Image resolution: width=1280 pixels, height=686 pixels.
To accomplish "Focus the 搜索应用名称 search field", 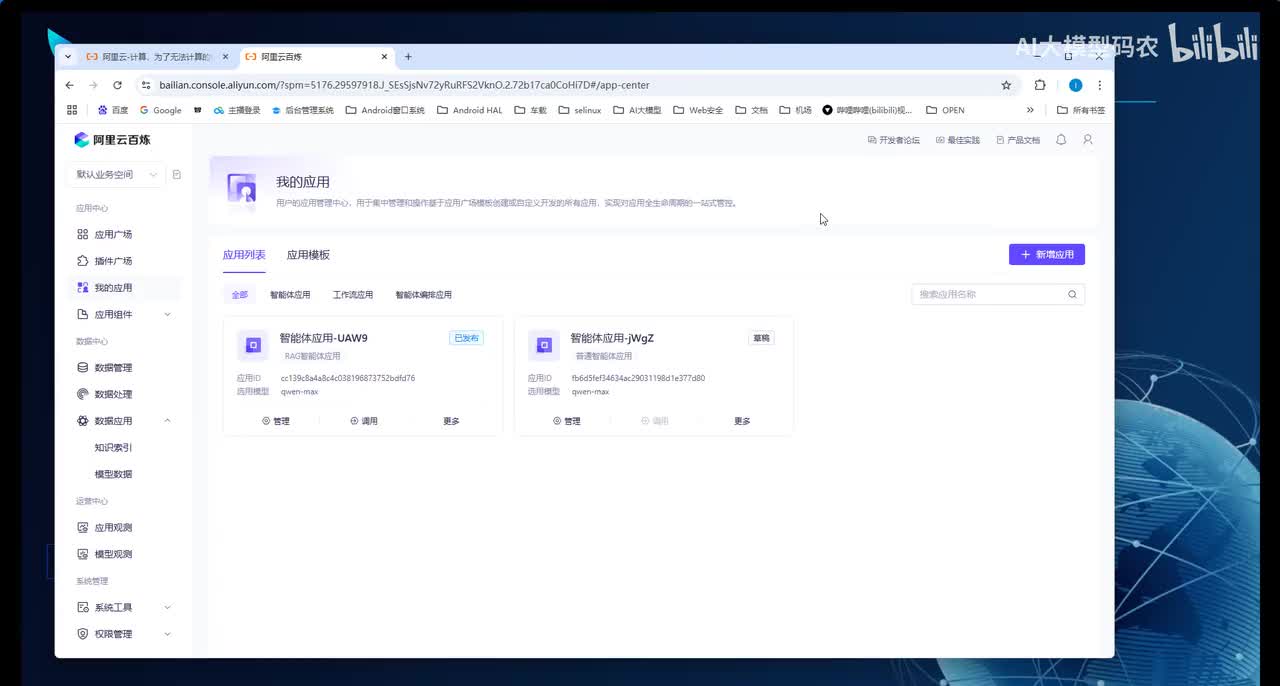I will click(x=998, y=294).
